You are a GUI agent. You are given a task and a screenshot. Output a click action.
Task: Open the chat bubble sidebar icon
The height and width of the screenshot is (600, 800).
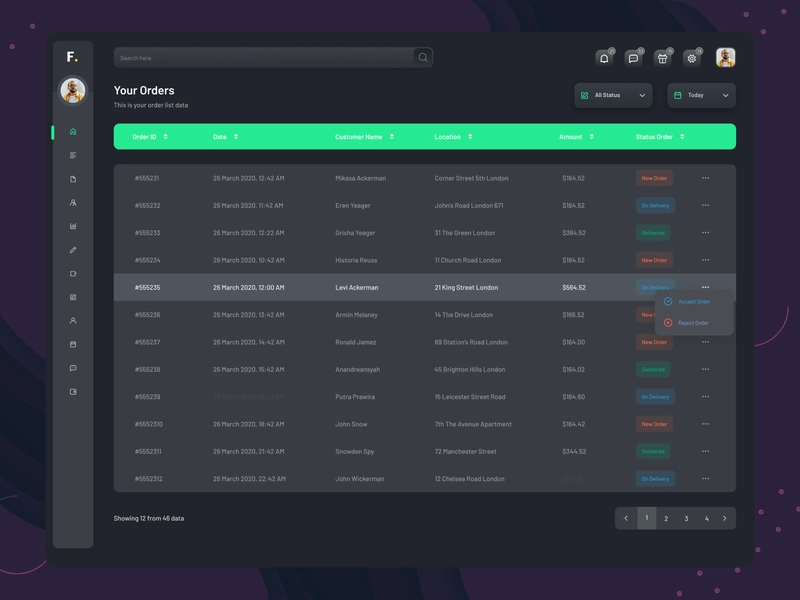[73, 368]
